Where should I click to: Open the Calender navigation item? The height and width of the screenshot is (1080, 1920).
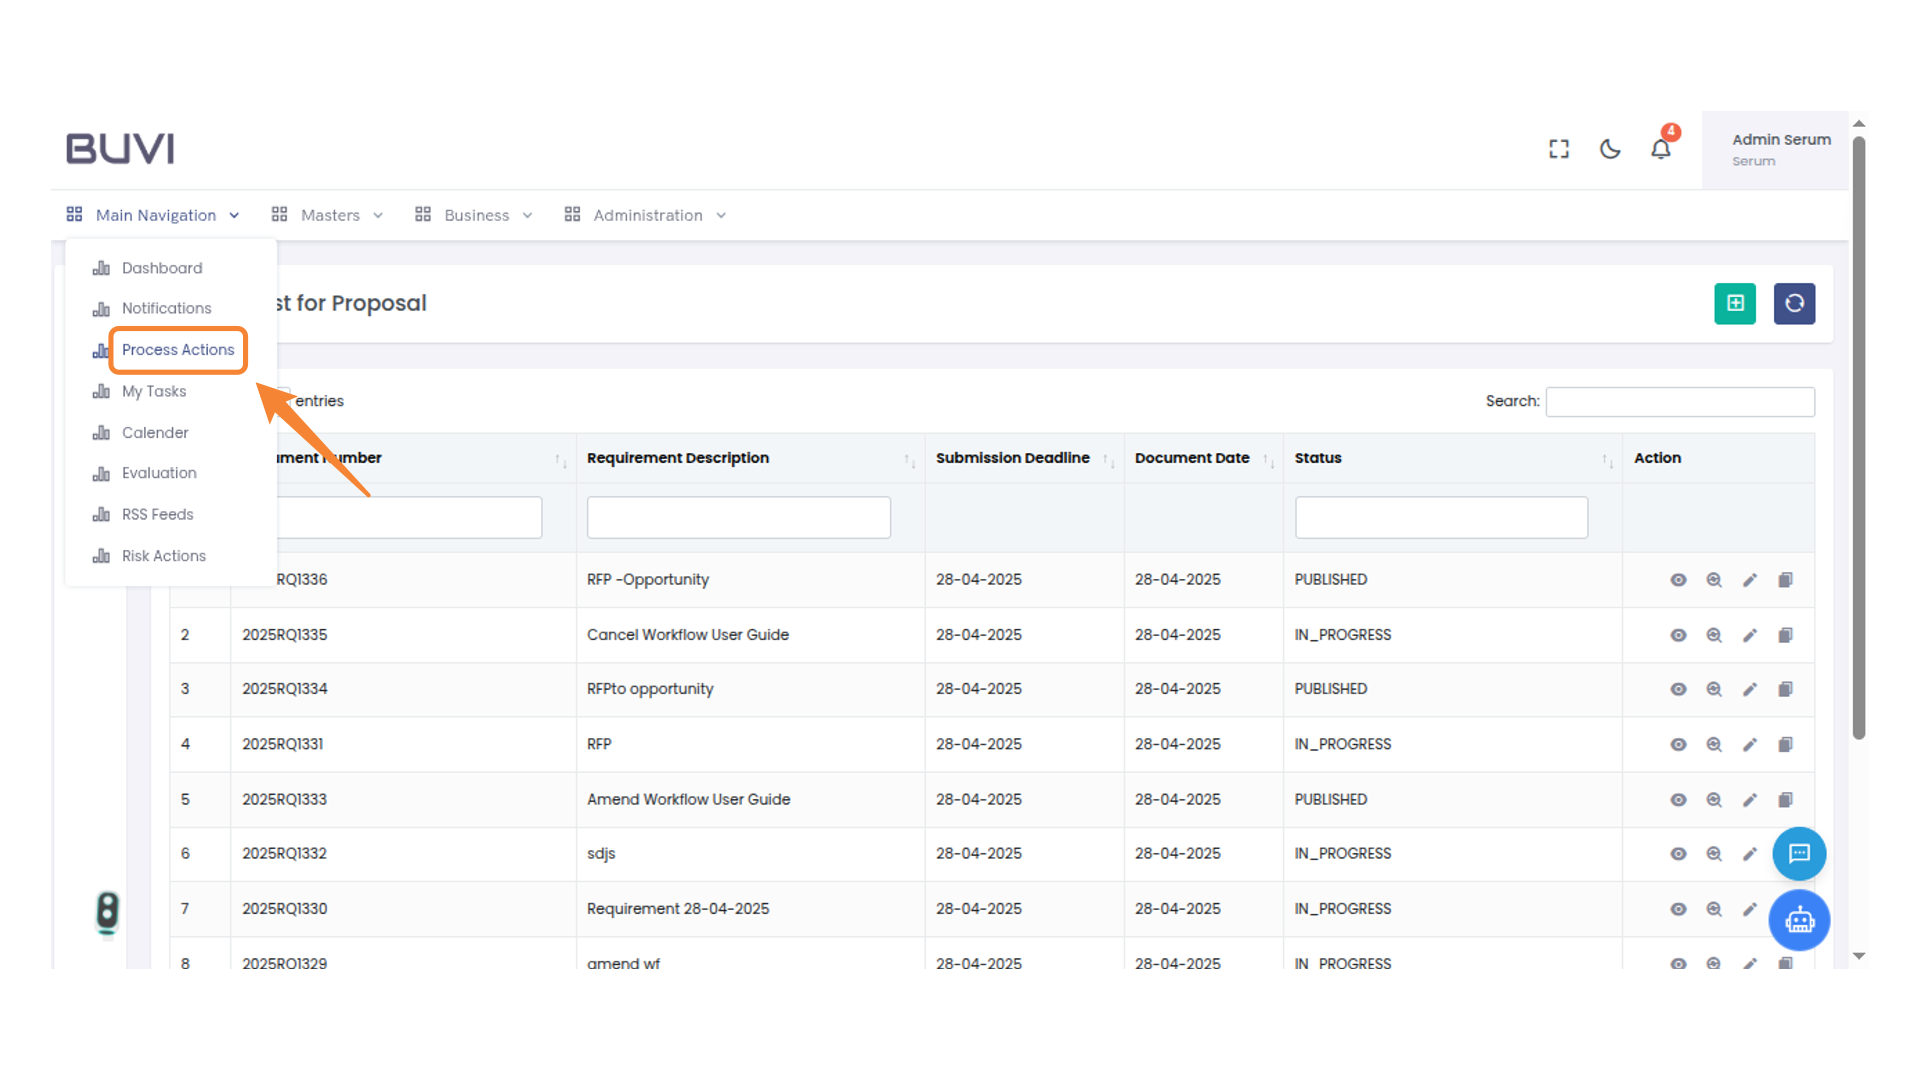[154, 432]
